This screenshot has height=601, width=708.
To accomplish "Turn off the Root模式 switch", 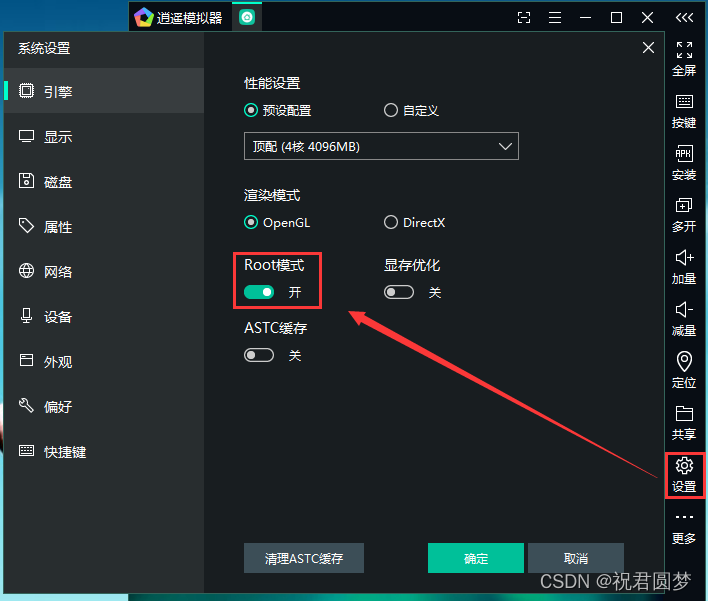I will click(x=259, y=292).
